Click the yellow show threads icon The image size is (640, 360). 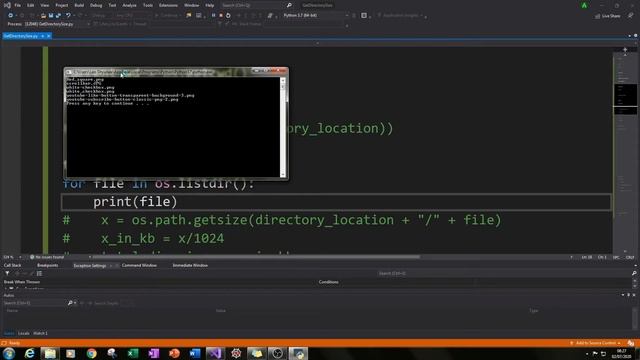(x=189, y=16)
